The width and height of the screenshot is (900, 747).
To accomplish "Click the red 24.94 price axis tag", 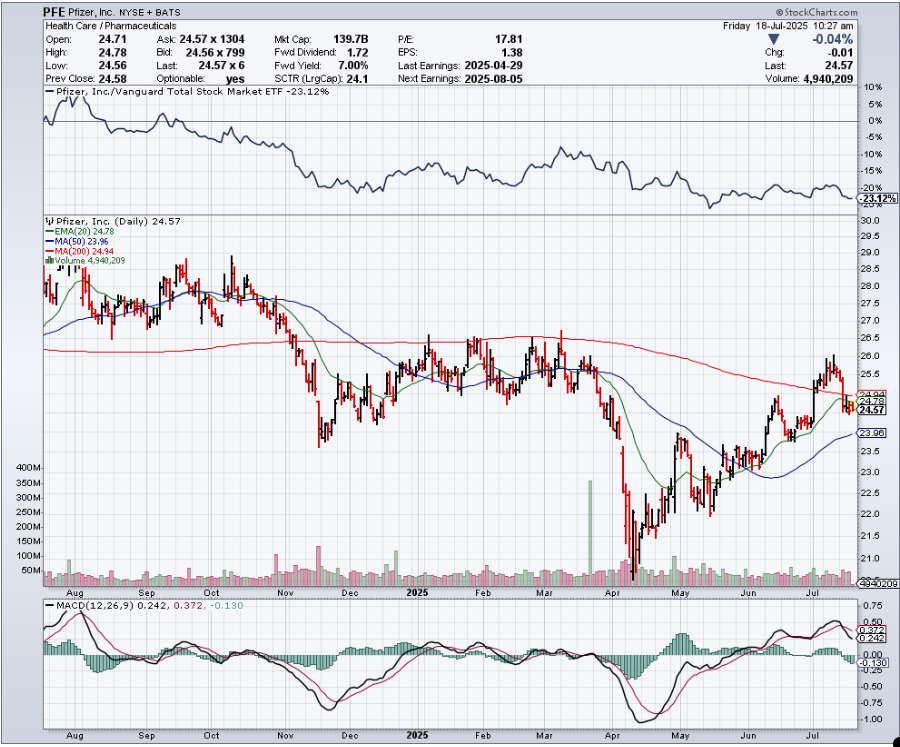I will 872,395.
